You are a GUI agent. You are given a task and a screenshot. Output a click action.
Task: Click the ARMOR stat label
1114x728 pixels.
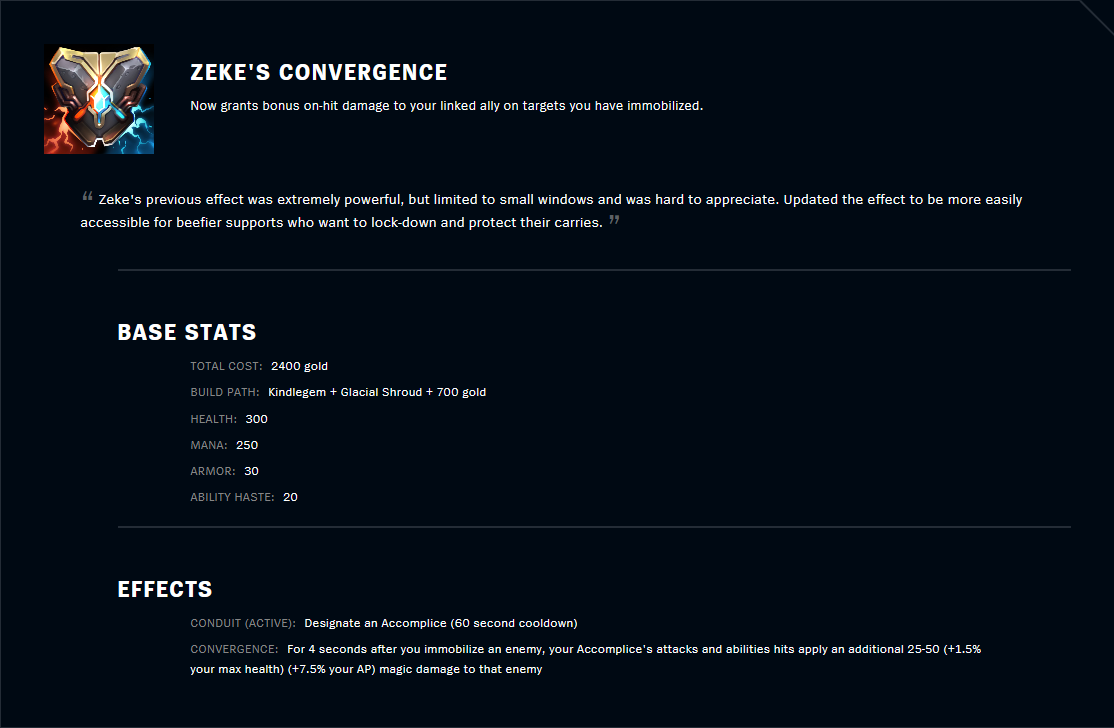pos(211,471)
